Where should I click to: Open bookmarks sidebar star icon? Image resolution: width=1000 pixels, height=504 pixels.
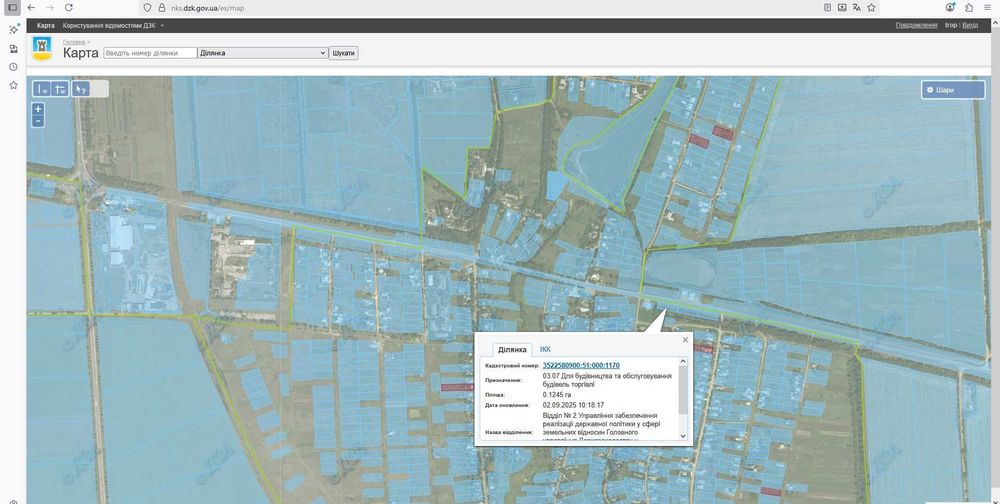click(x=13, y=85)
